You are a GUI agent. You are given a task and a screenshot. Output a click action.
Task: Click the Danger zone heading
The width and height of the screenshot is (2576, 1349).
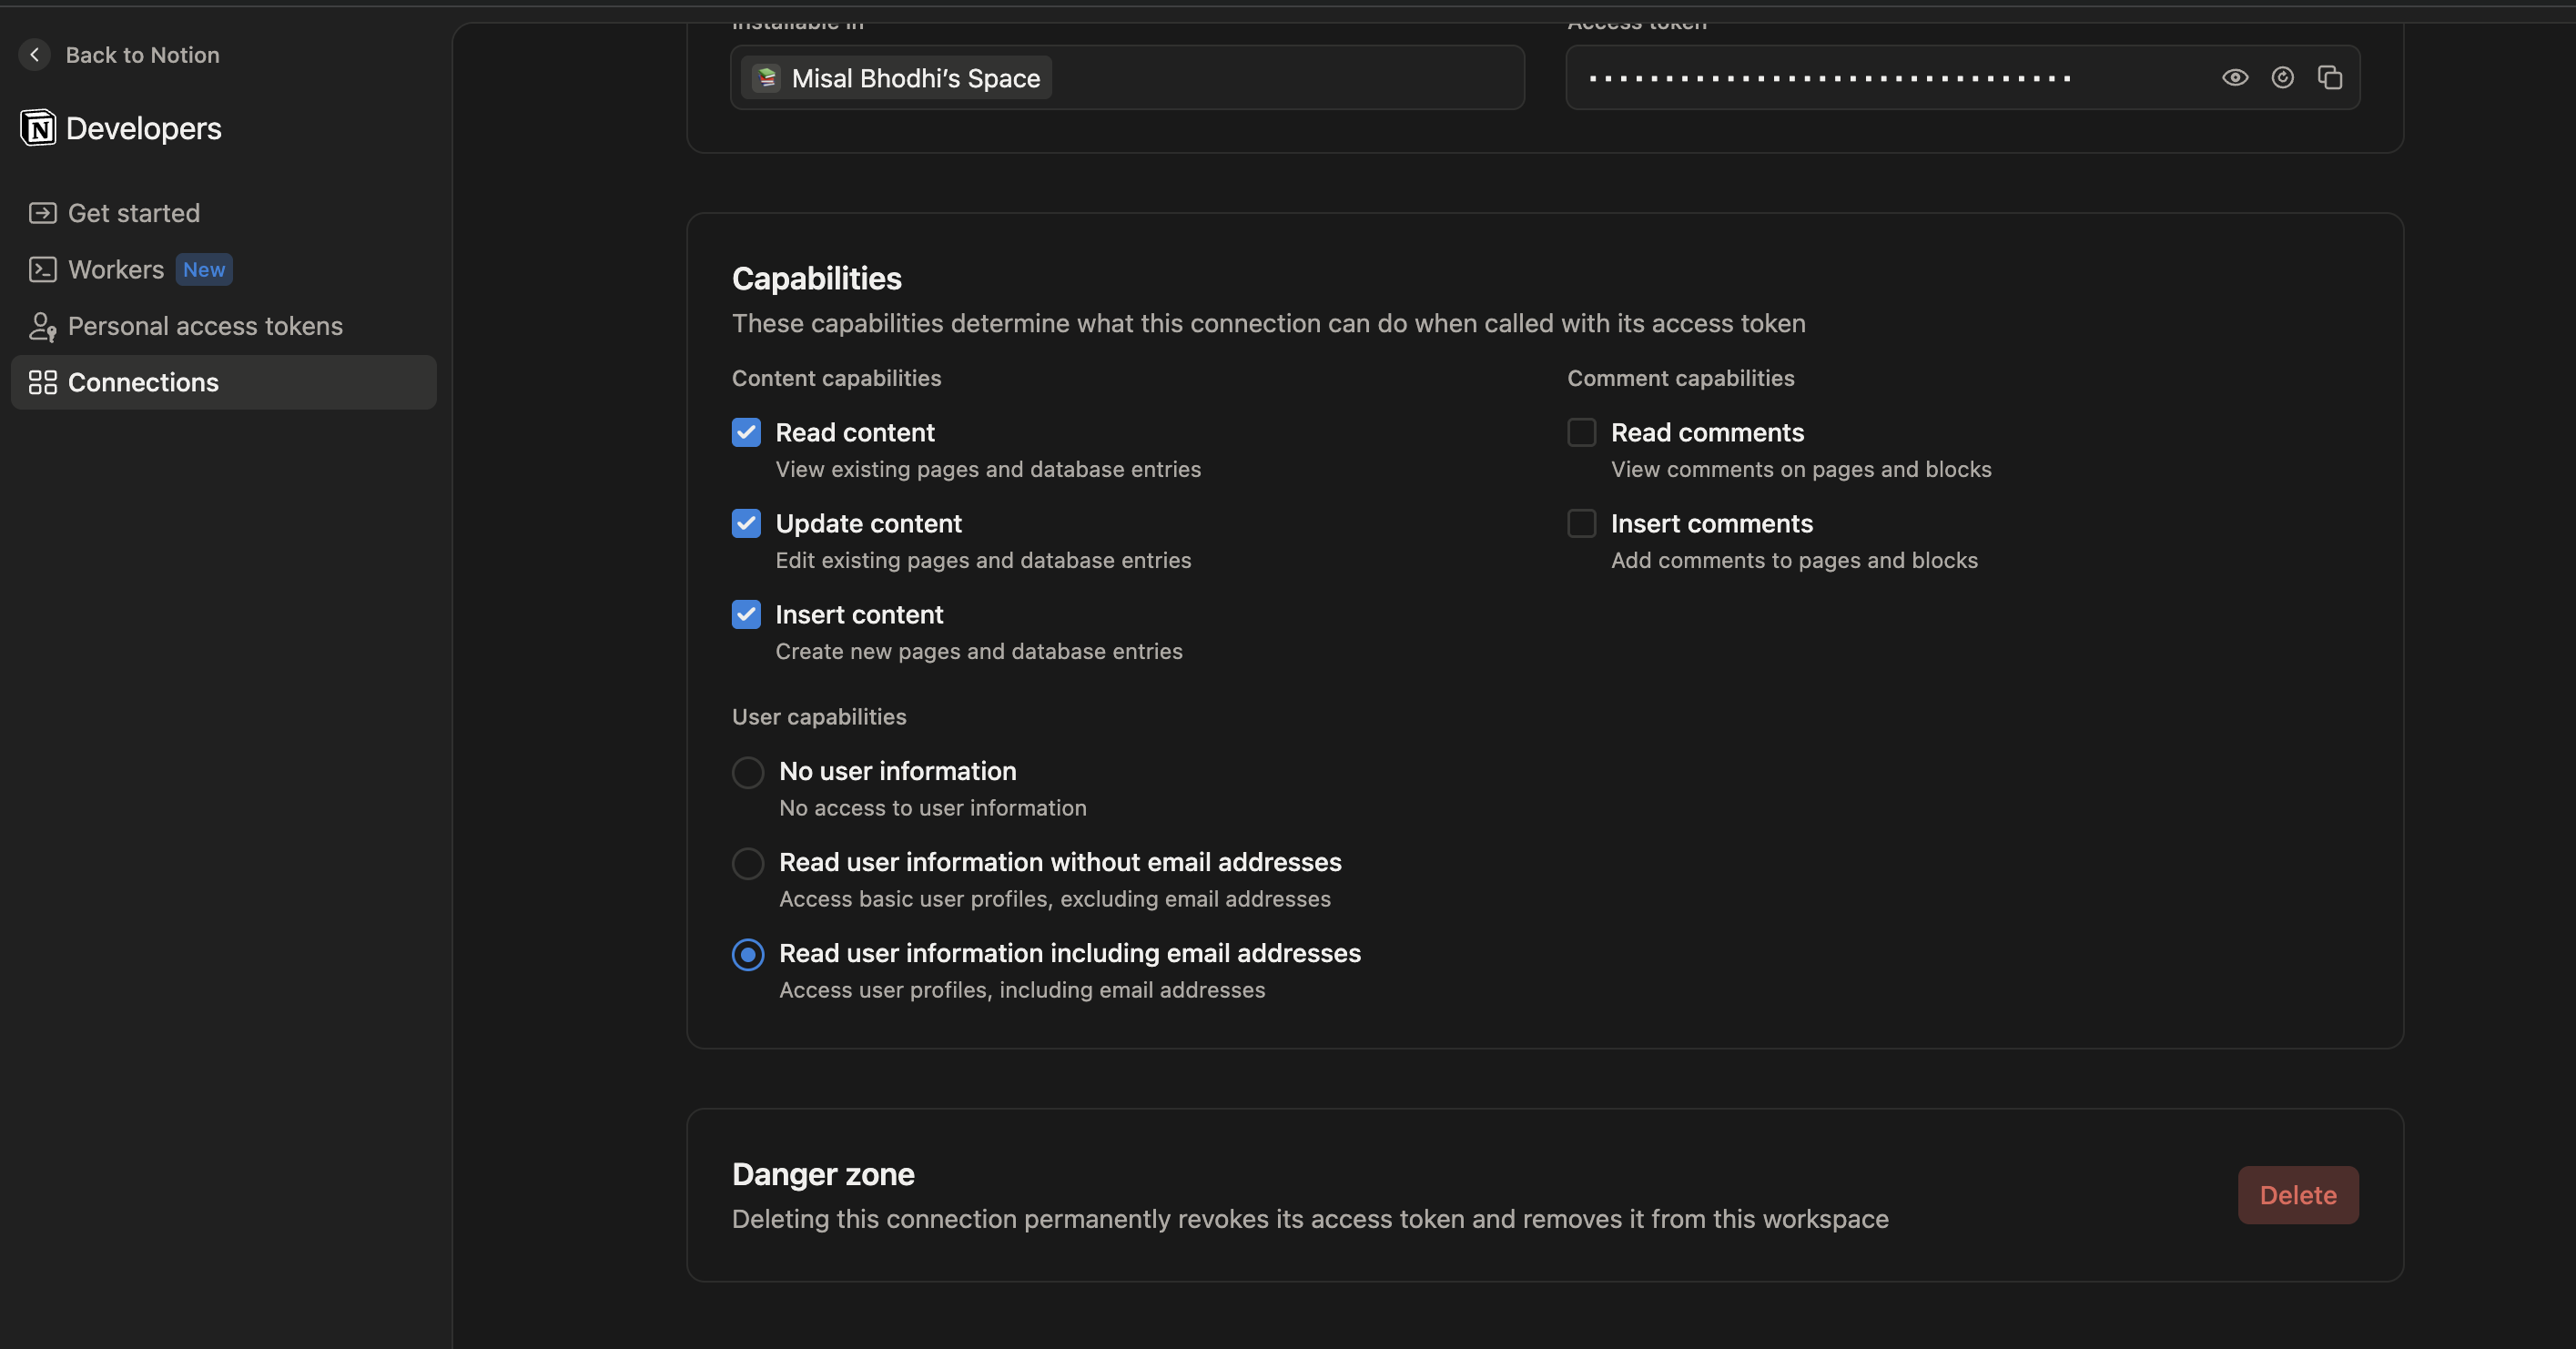pos(823,1174)
